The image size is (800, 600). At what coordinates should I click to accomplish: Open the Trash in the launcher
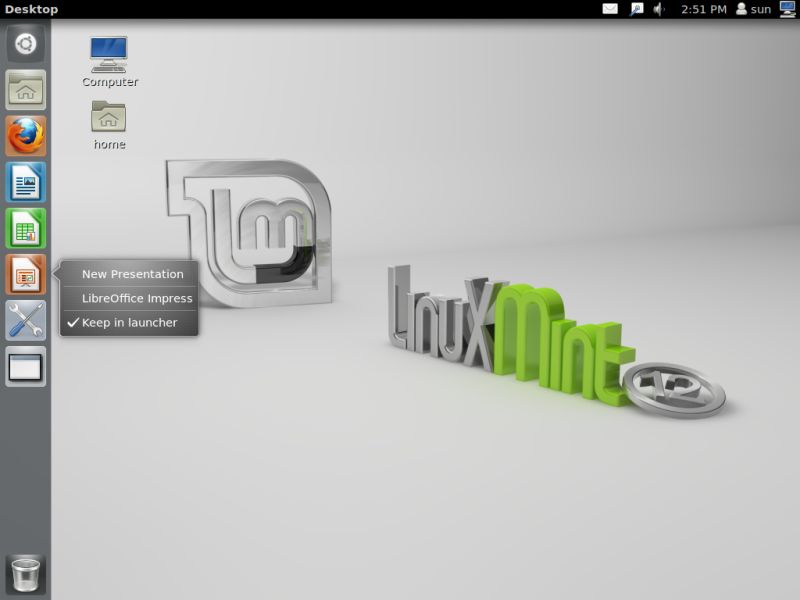click(26, 574)
